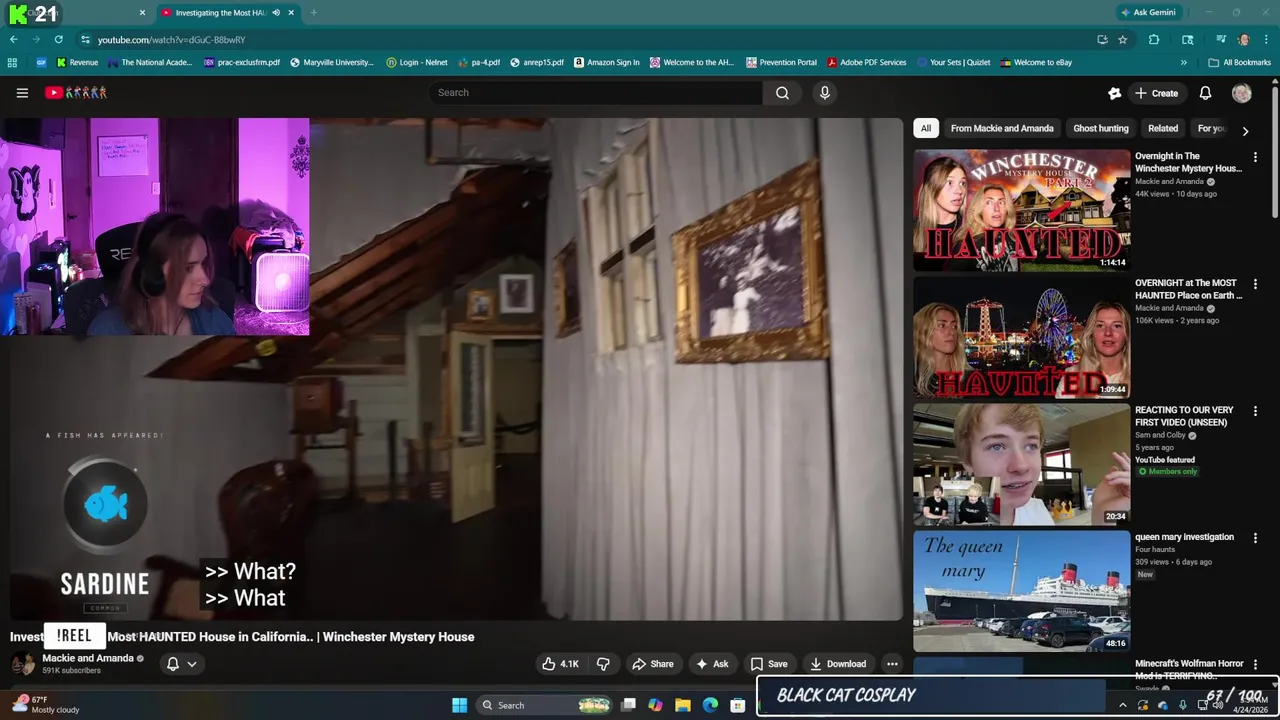Viewport: 1280px width, 720px height.
Task: Open options for Minecraft's Wolfman Horror video
Action: (1255, 664)
